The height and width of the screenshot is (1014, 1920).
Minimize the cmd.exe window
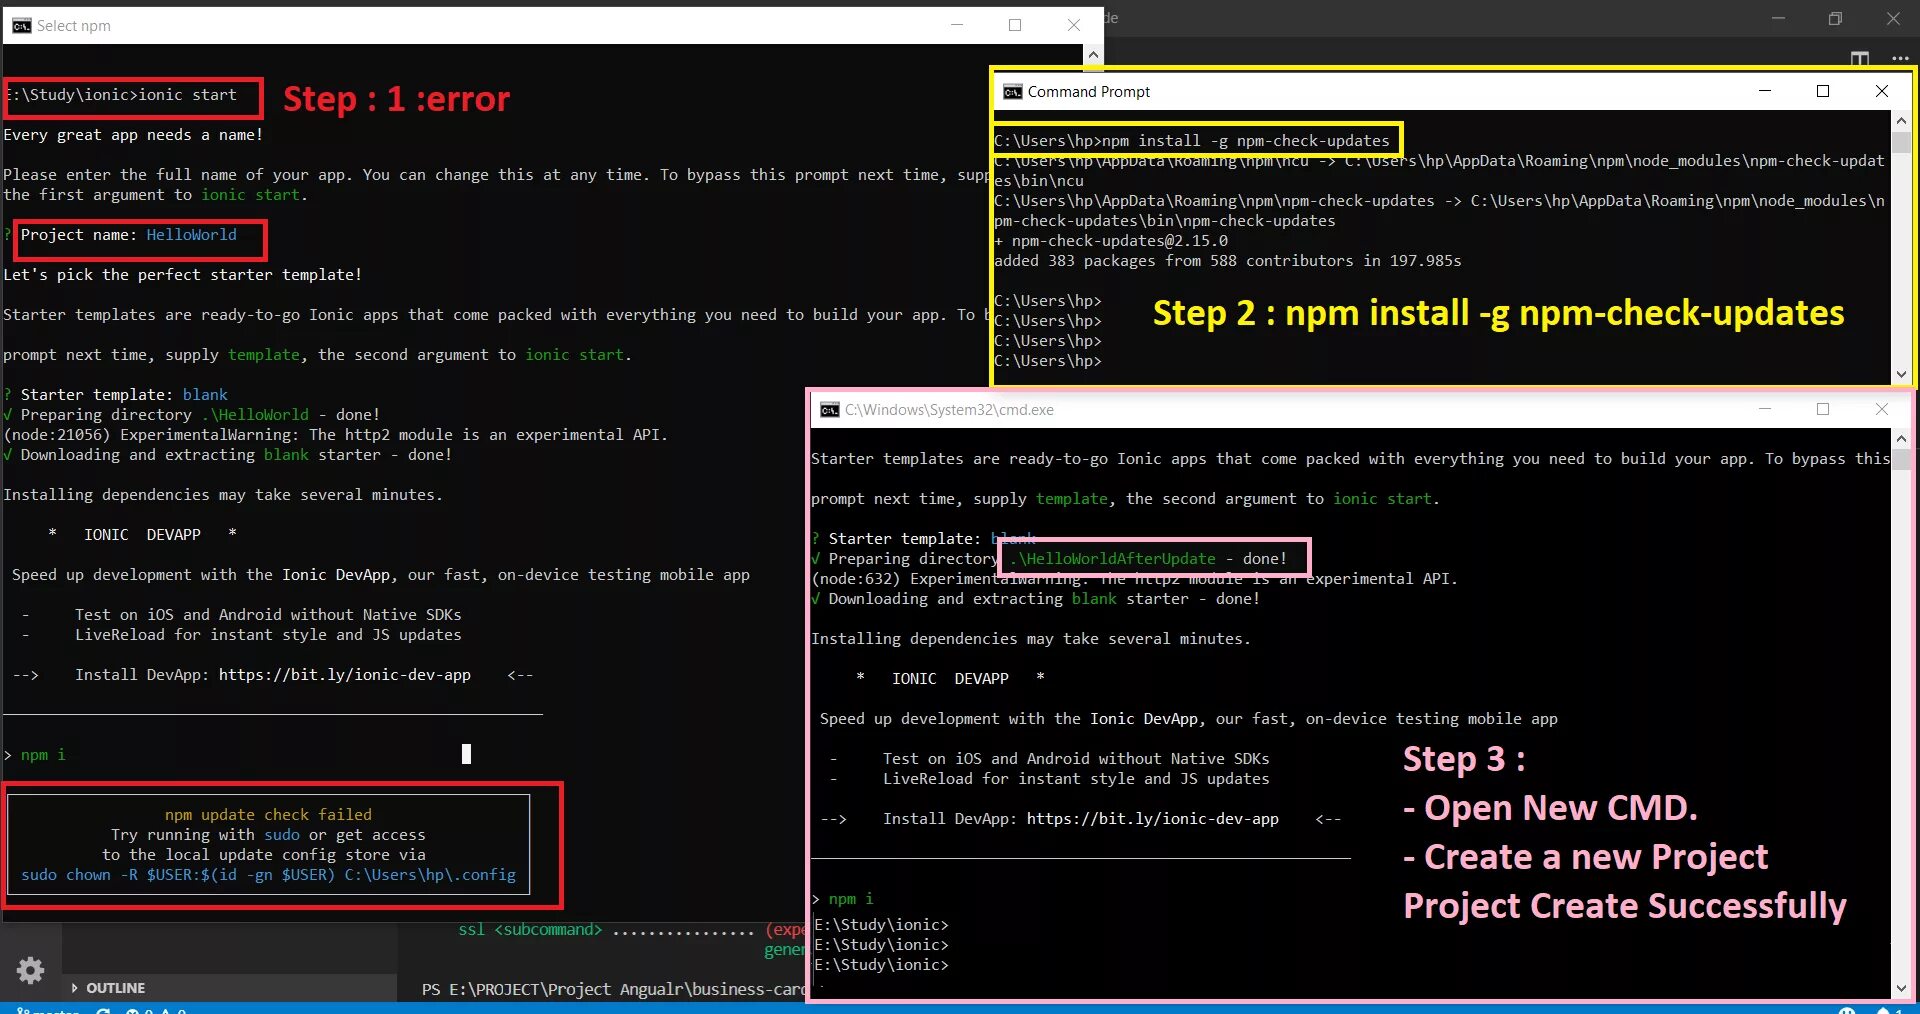[1765, 409]
